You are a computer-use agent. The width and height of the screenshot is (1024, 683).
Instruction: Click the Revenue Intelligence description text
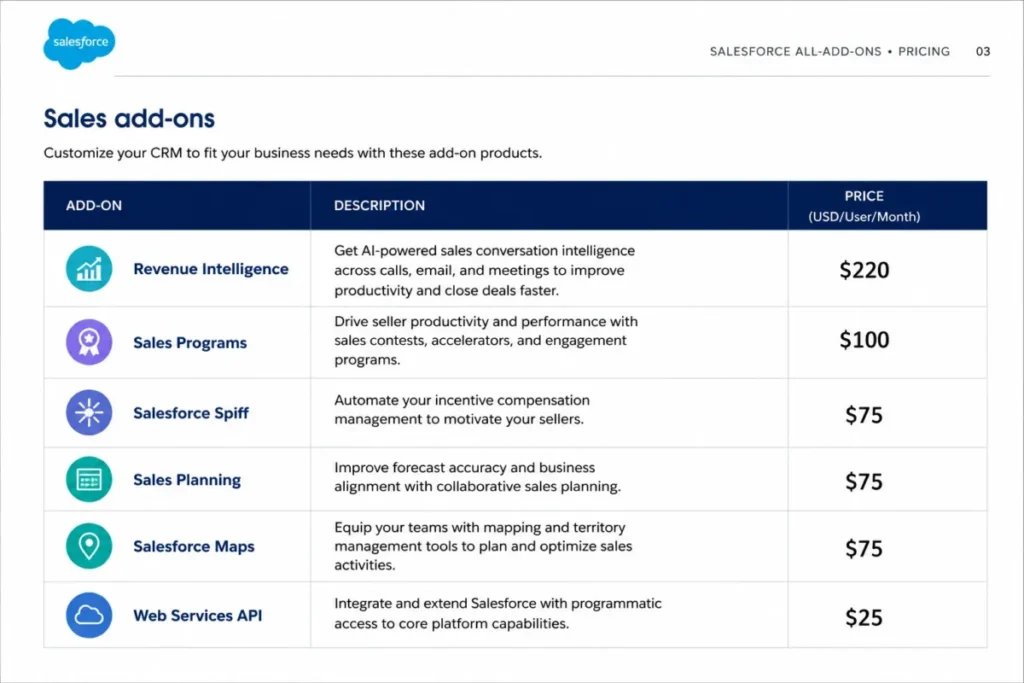(485, 270)
